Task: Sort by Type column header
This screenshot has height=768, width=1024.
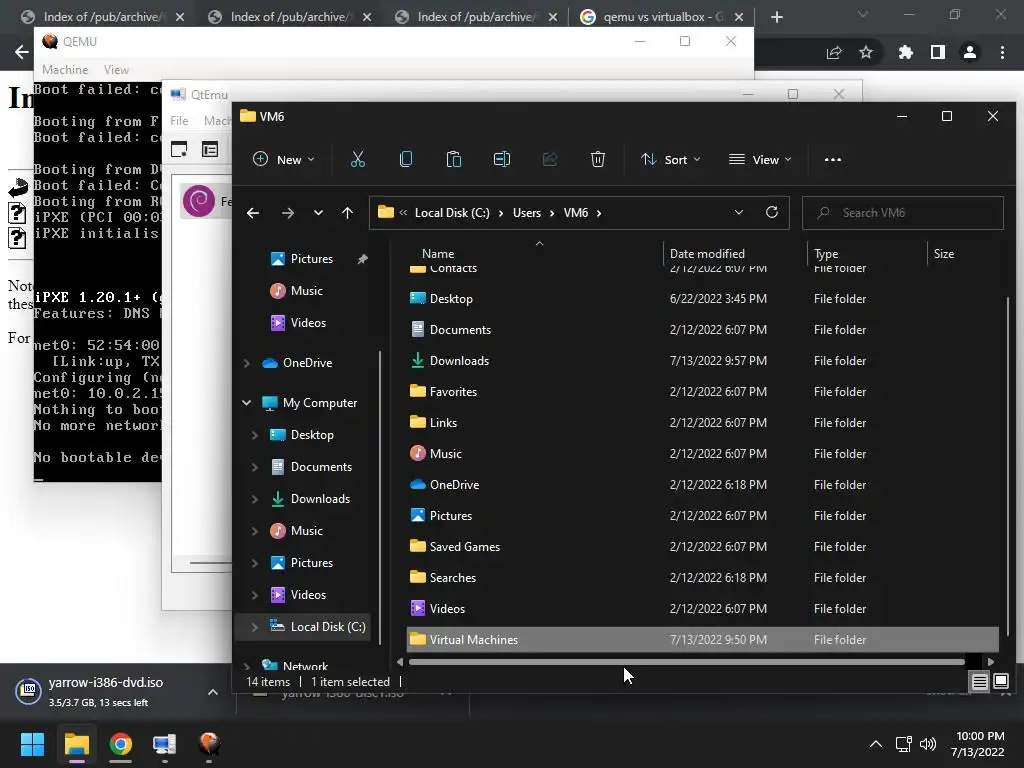Action: tap(825, 253)
